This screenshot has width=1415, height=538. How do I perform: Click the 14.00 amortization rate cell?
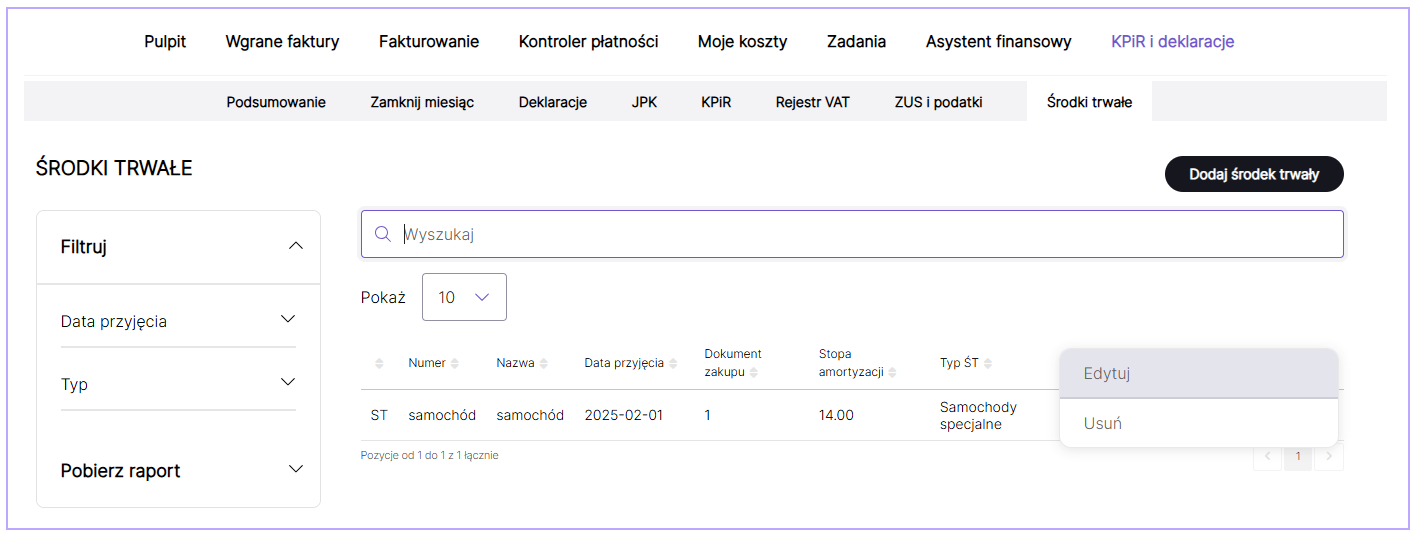click(836, 415)
